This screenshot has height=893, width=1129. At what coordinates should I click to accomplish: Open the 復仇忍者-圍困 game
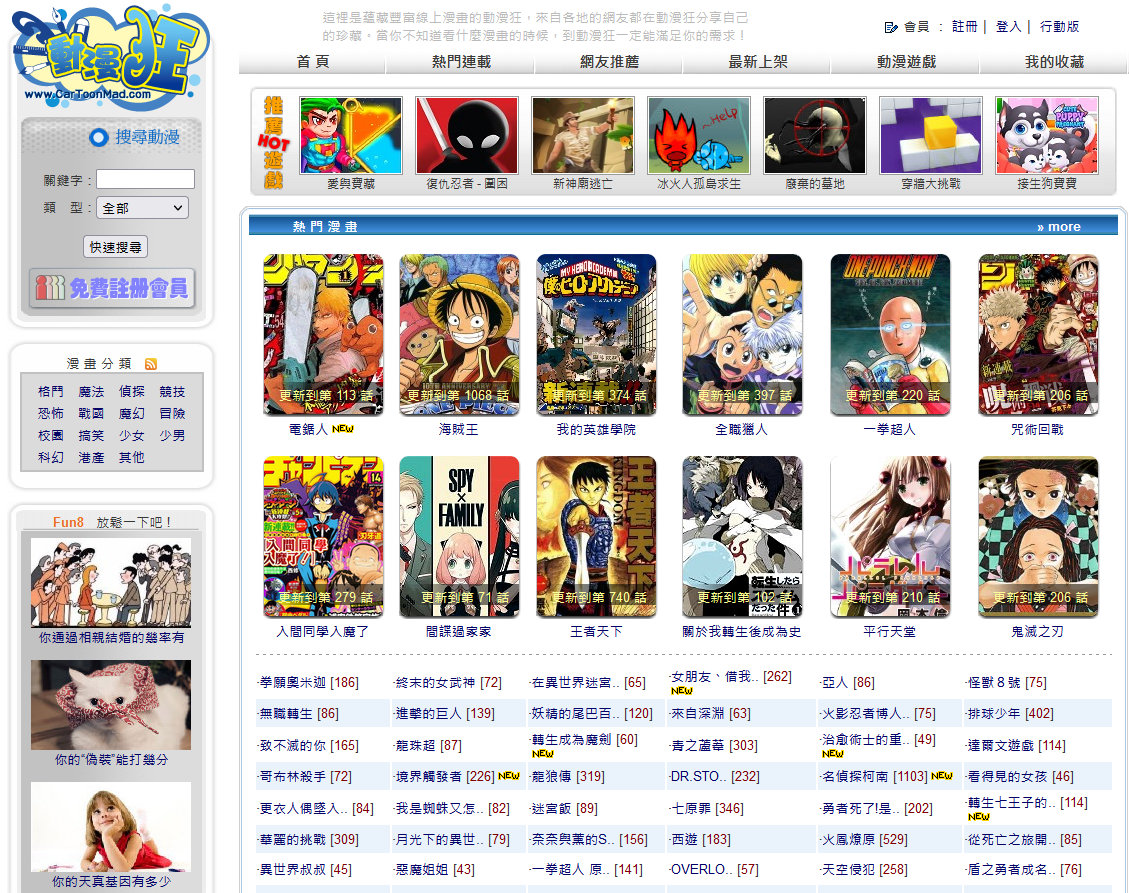click(x=466, y=134)
